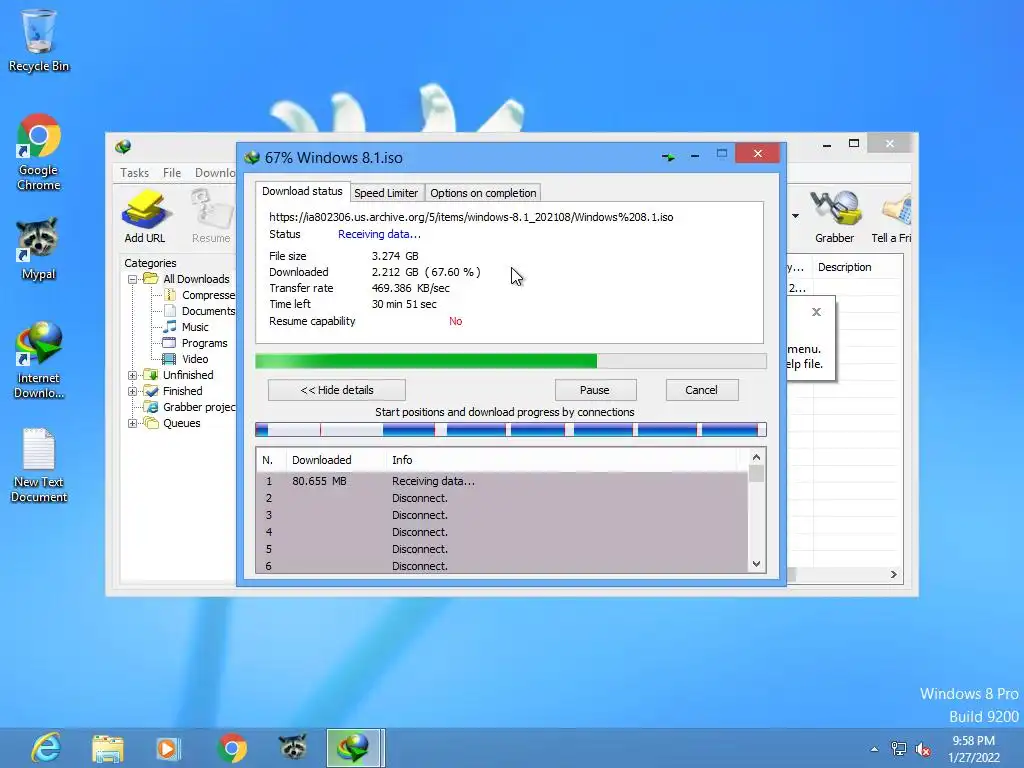
Task: Open File Explorer from taskbar
Action: point(108,748)
